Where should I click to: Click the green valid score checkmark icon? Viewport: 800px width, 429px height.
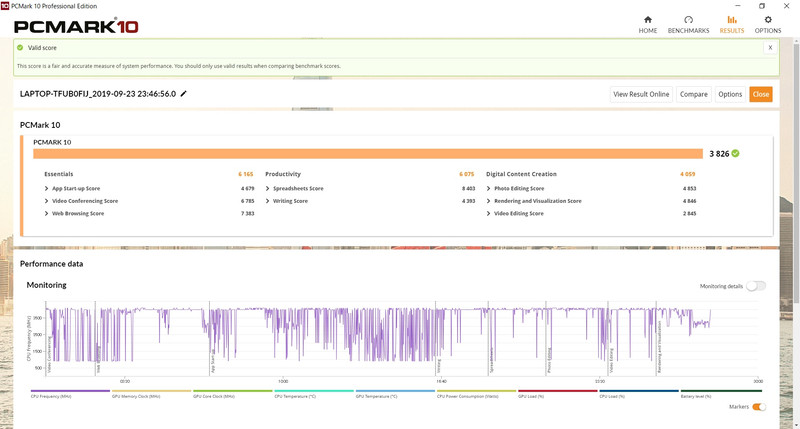point(20,47)
